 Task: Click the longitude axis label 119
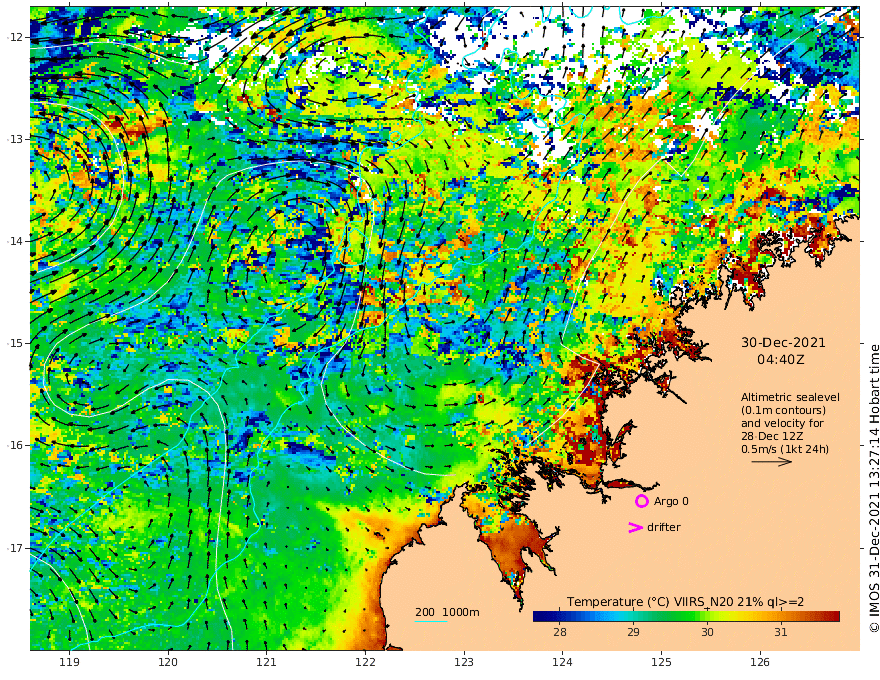click(x=69, y=663)
